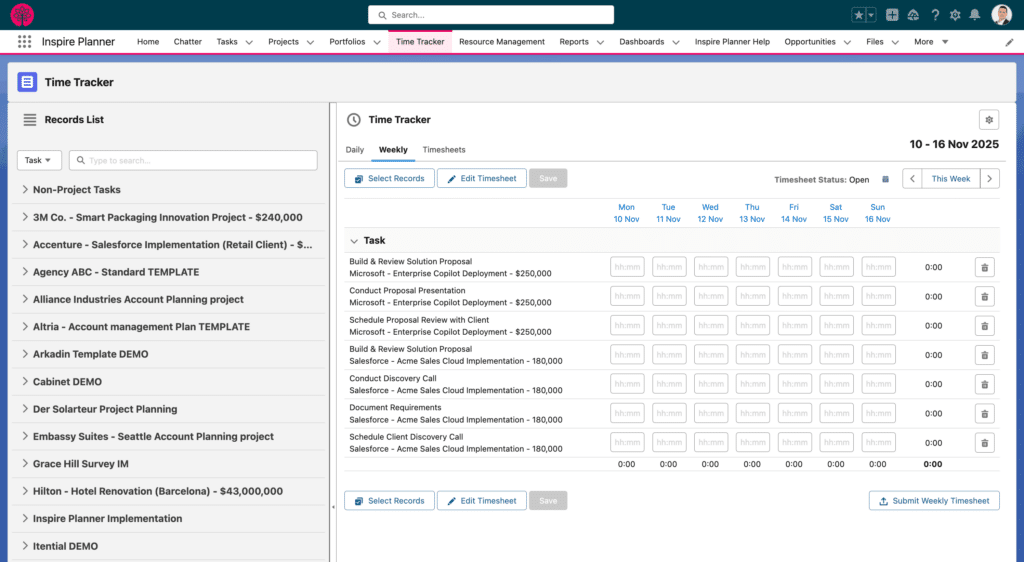Click Monday cell for Conduct Proposal Presentation
The width and height of the screenshot is (1024, 562).
pos(627,296)
